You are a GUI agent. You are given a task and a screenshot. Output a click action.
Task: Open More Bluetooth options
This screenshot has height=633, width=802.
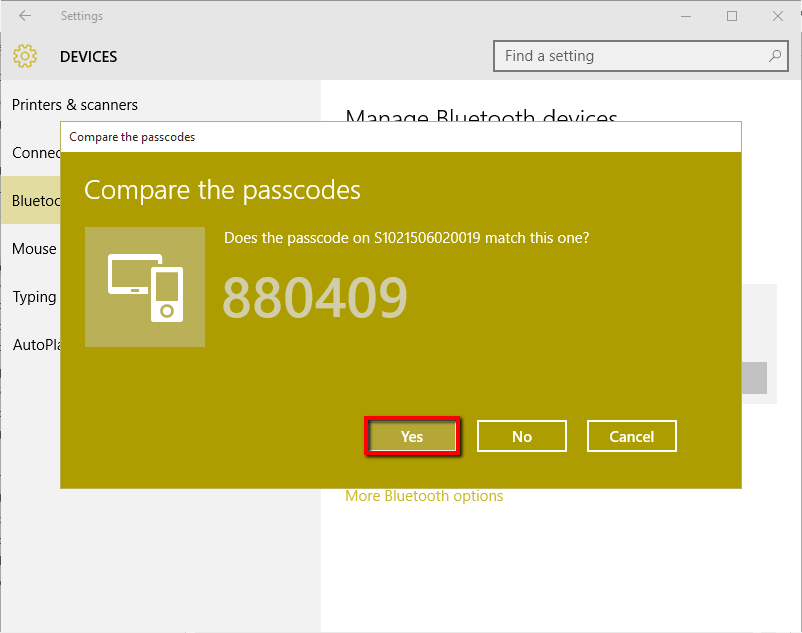pos(424,495)
